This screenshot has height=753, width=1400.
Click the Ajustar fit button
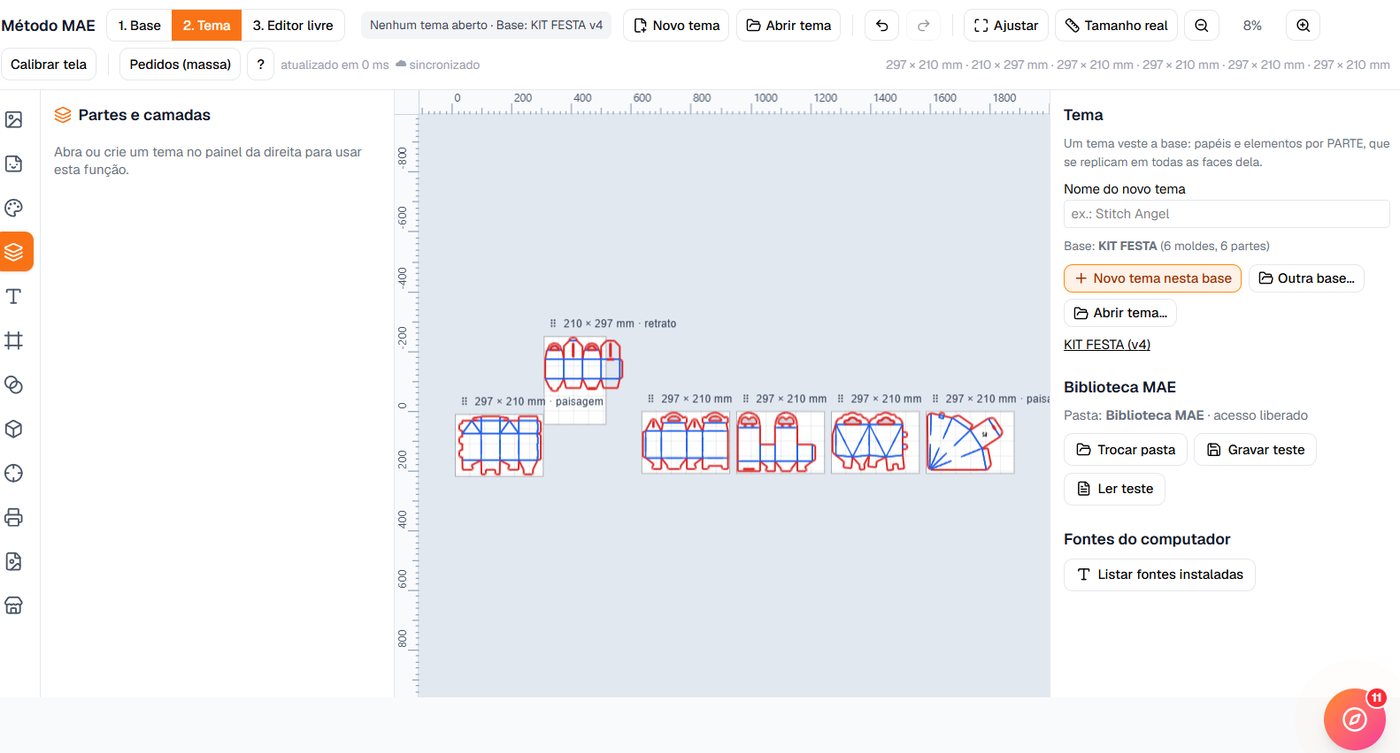1005,25
